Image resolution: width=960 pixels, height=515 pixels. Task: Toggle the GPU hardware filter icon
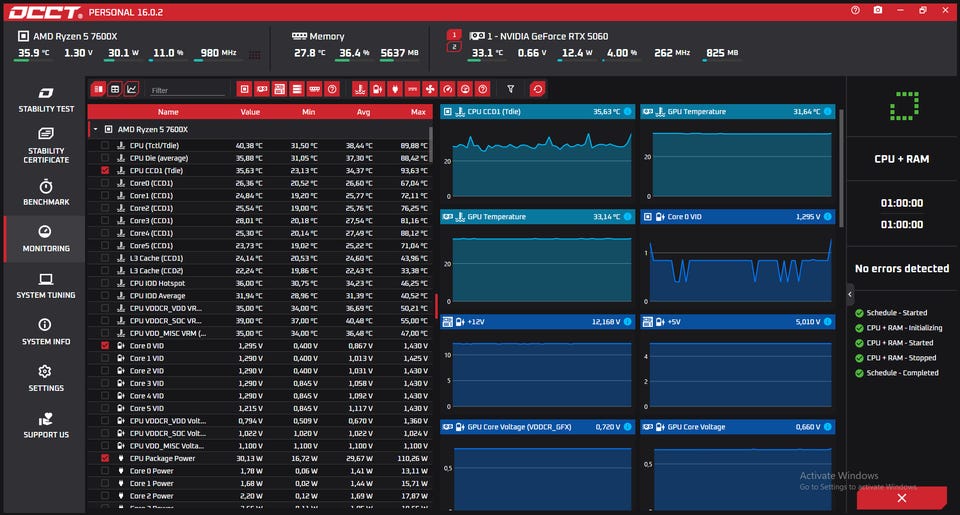pos(262,89)
